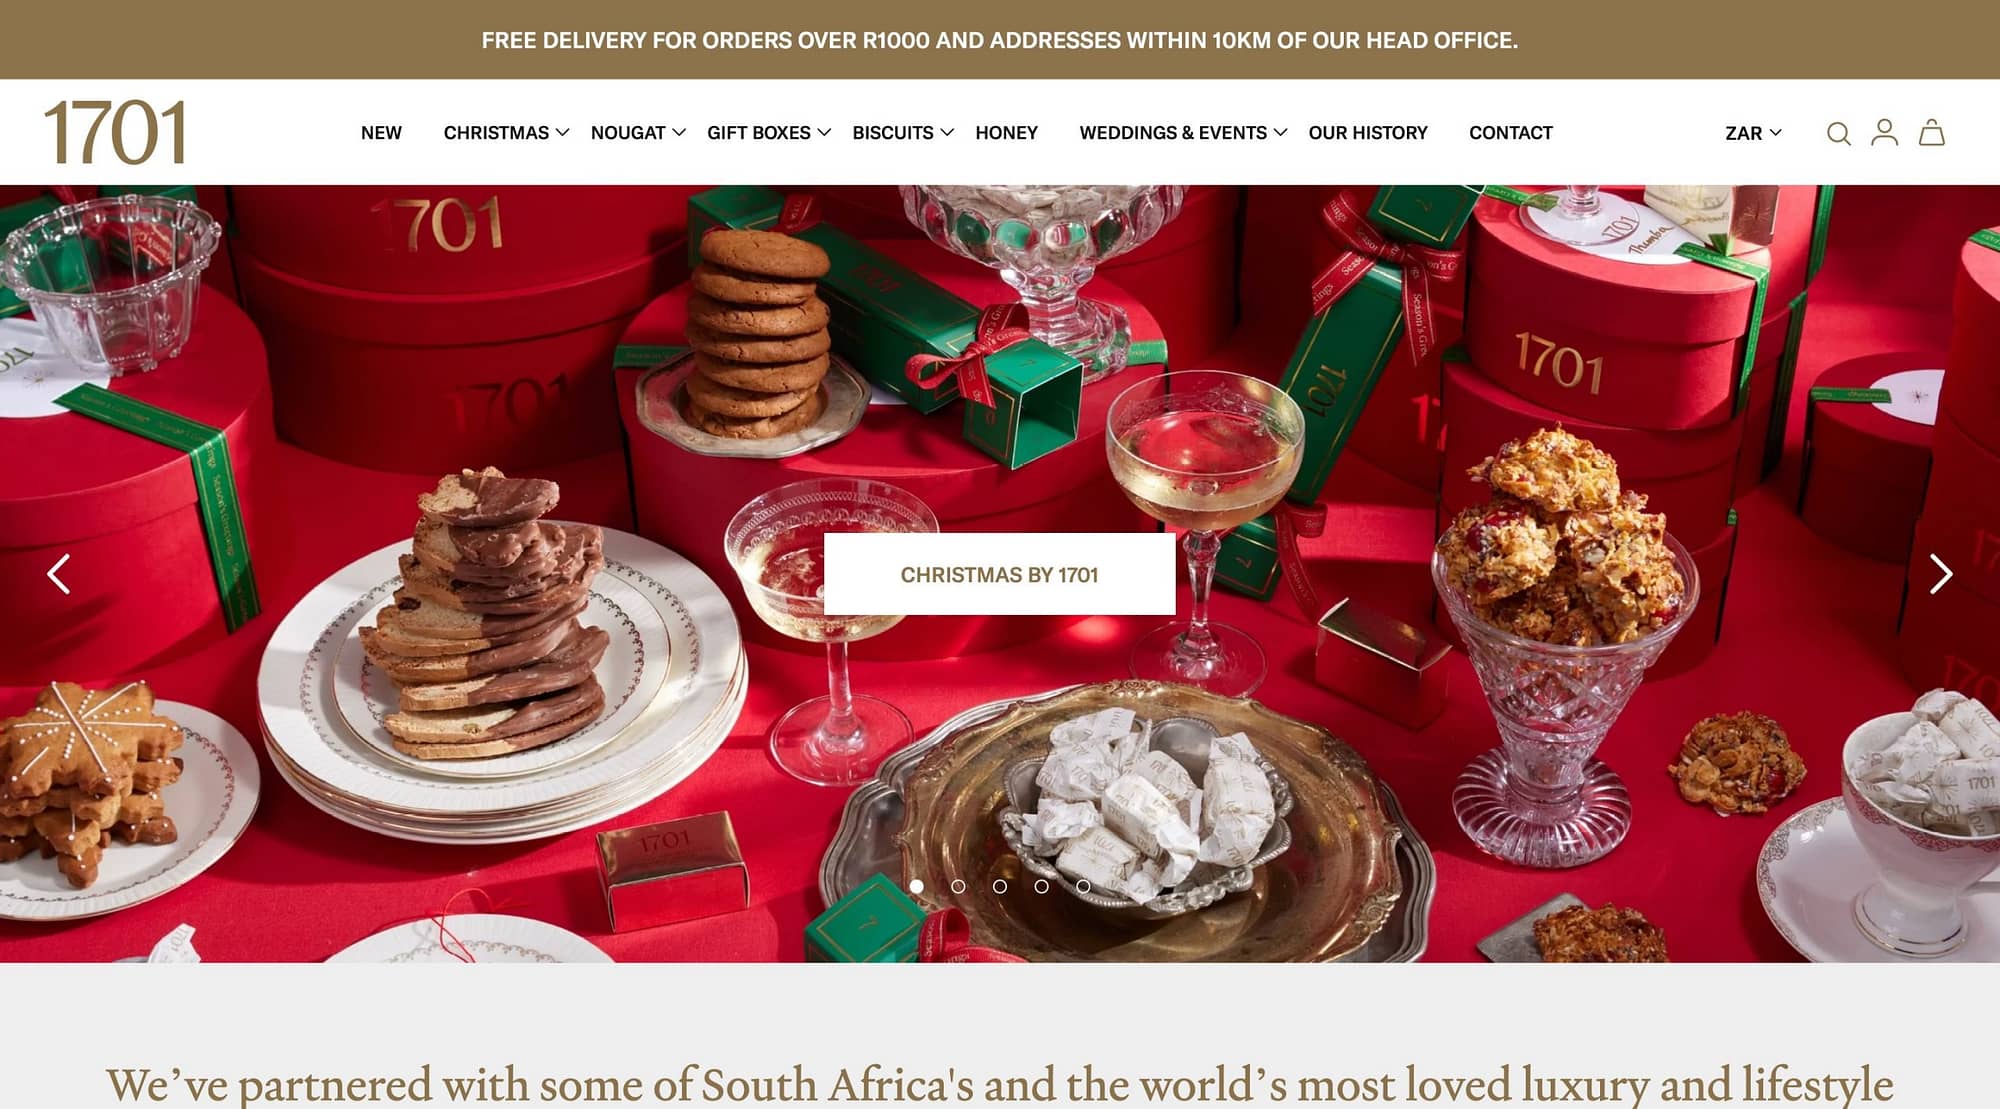This screenshot has width=2000, height=1109.
Task: Select the third carousel slide dot
Action: coord(1000,886)
